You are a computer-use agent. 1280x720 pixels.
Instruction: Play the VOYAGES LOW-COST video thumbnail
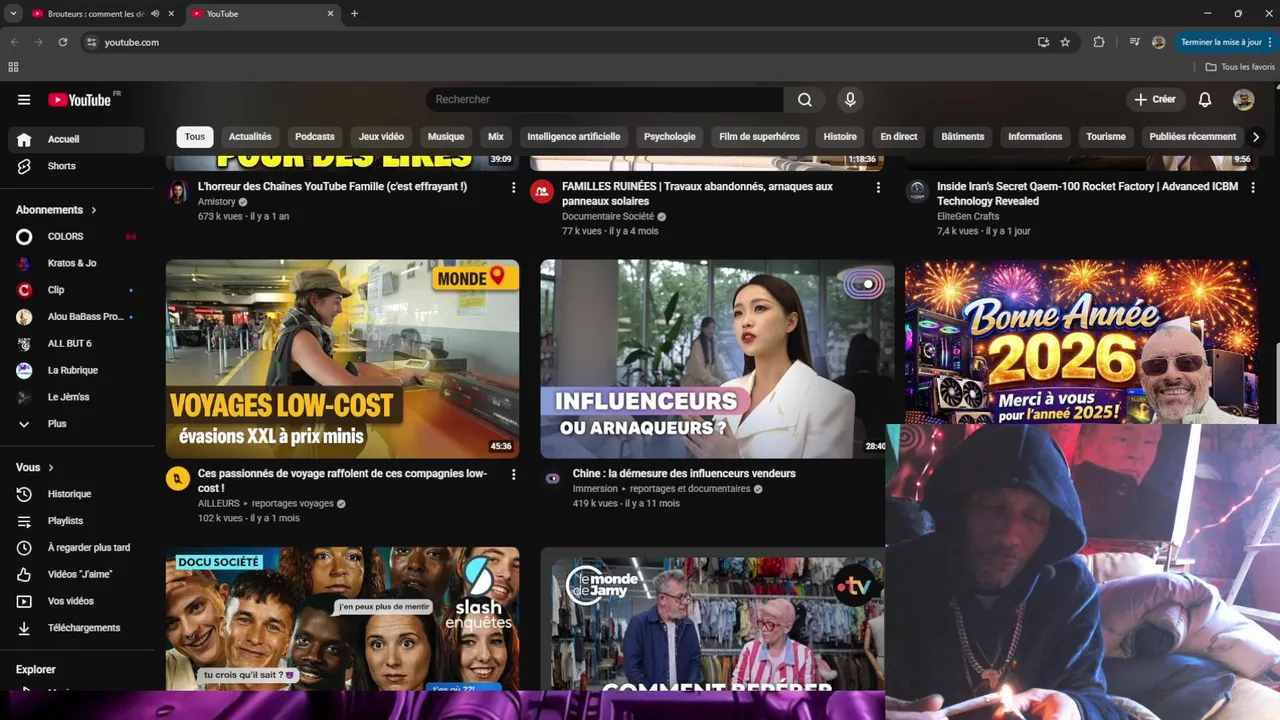[x=342, y=359]
